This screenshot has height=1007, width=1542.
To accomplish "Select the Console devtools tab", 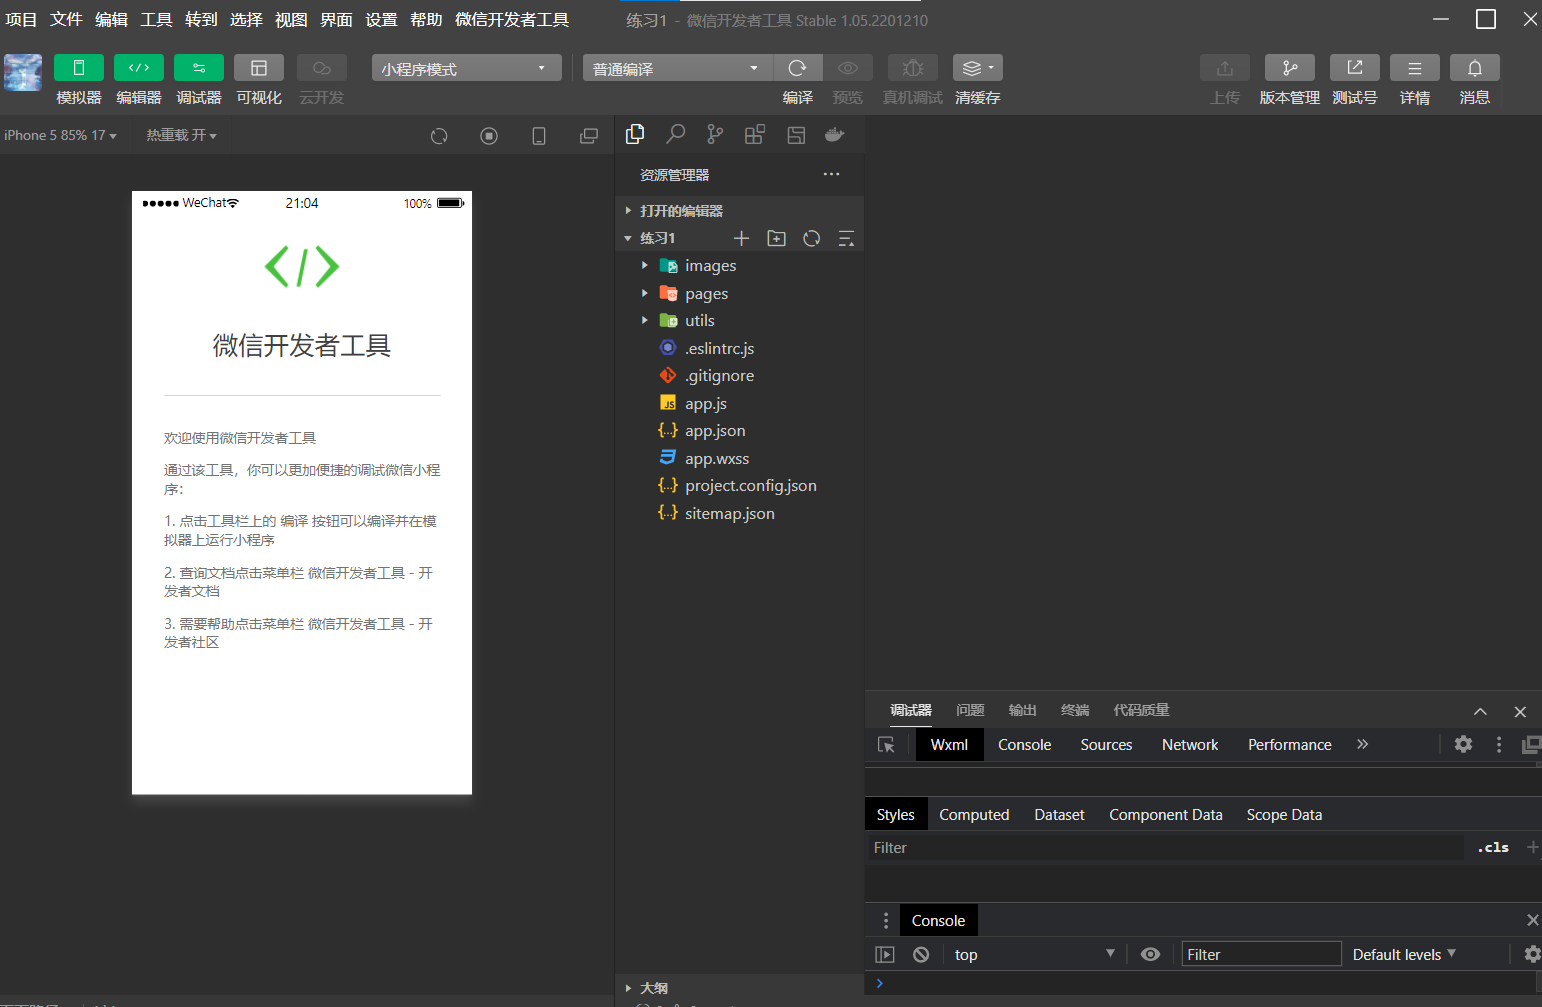I will pyautogui.click(x=1024, y=745).
